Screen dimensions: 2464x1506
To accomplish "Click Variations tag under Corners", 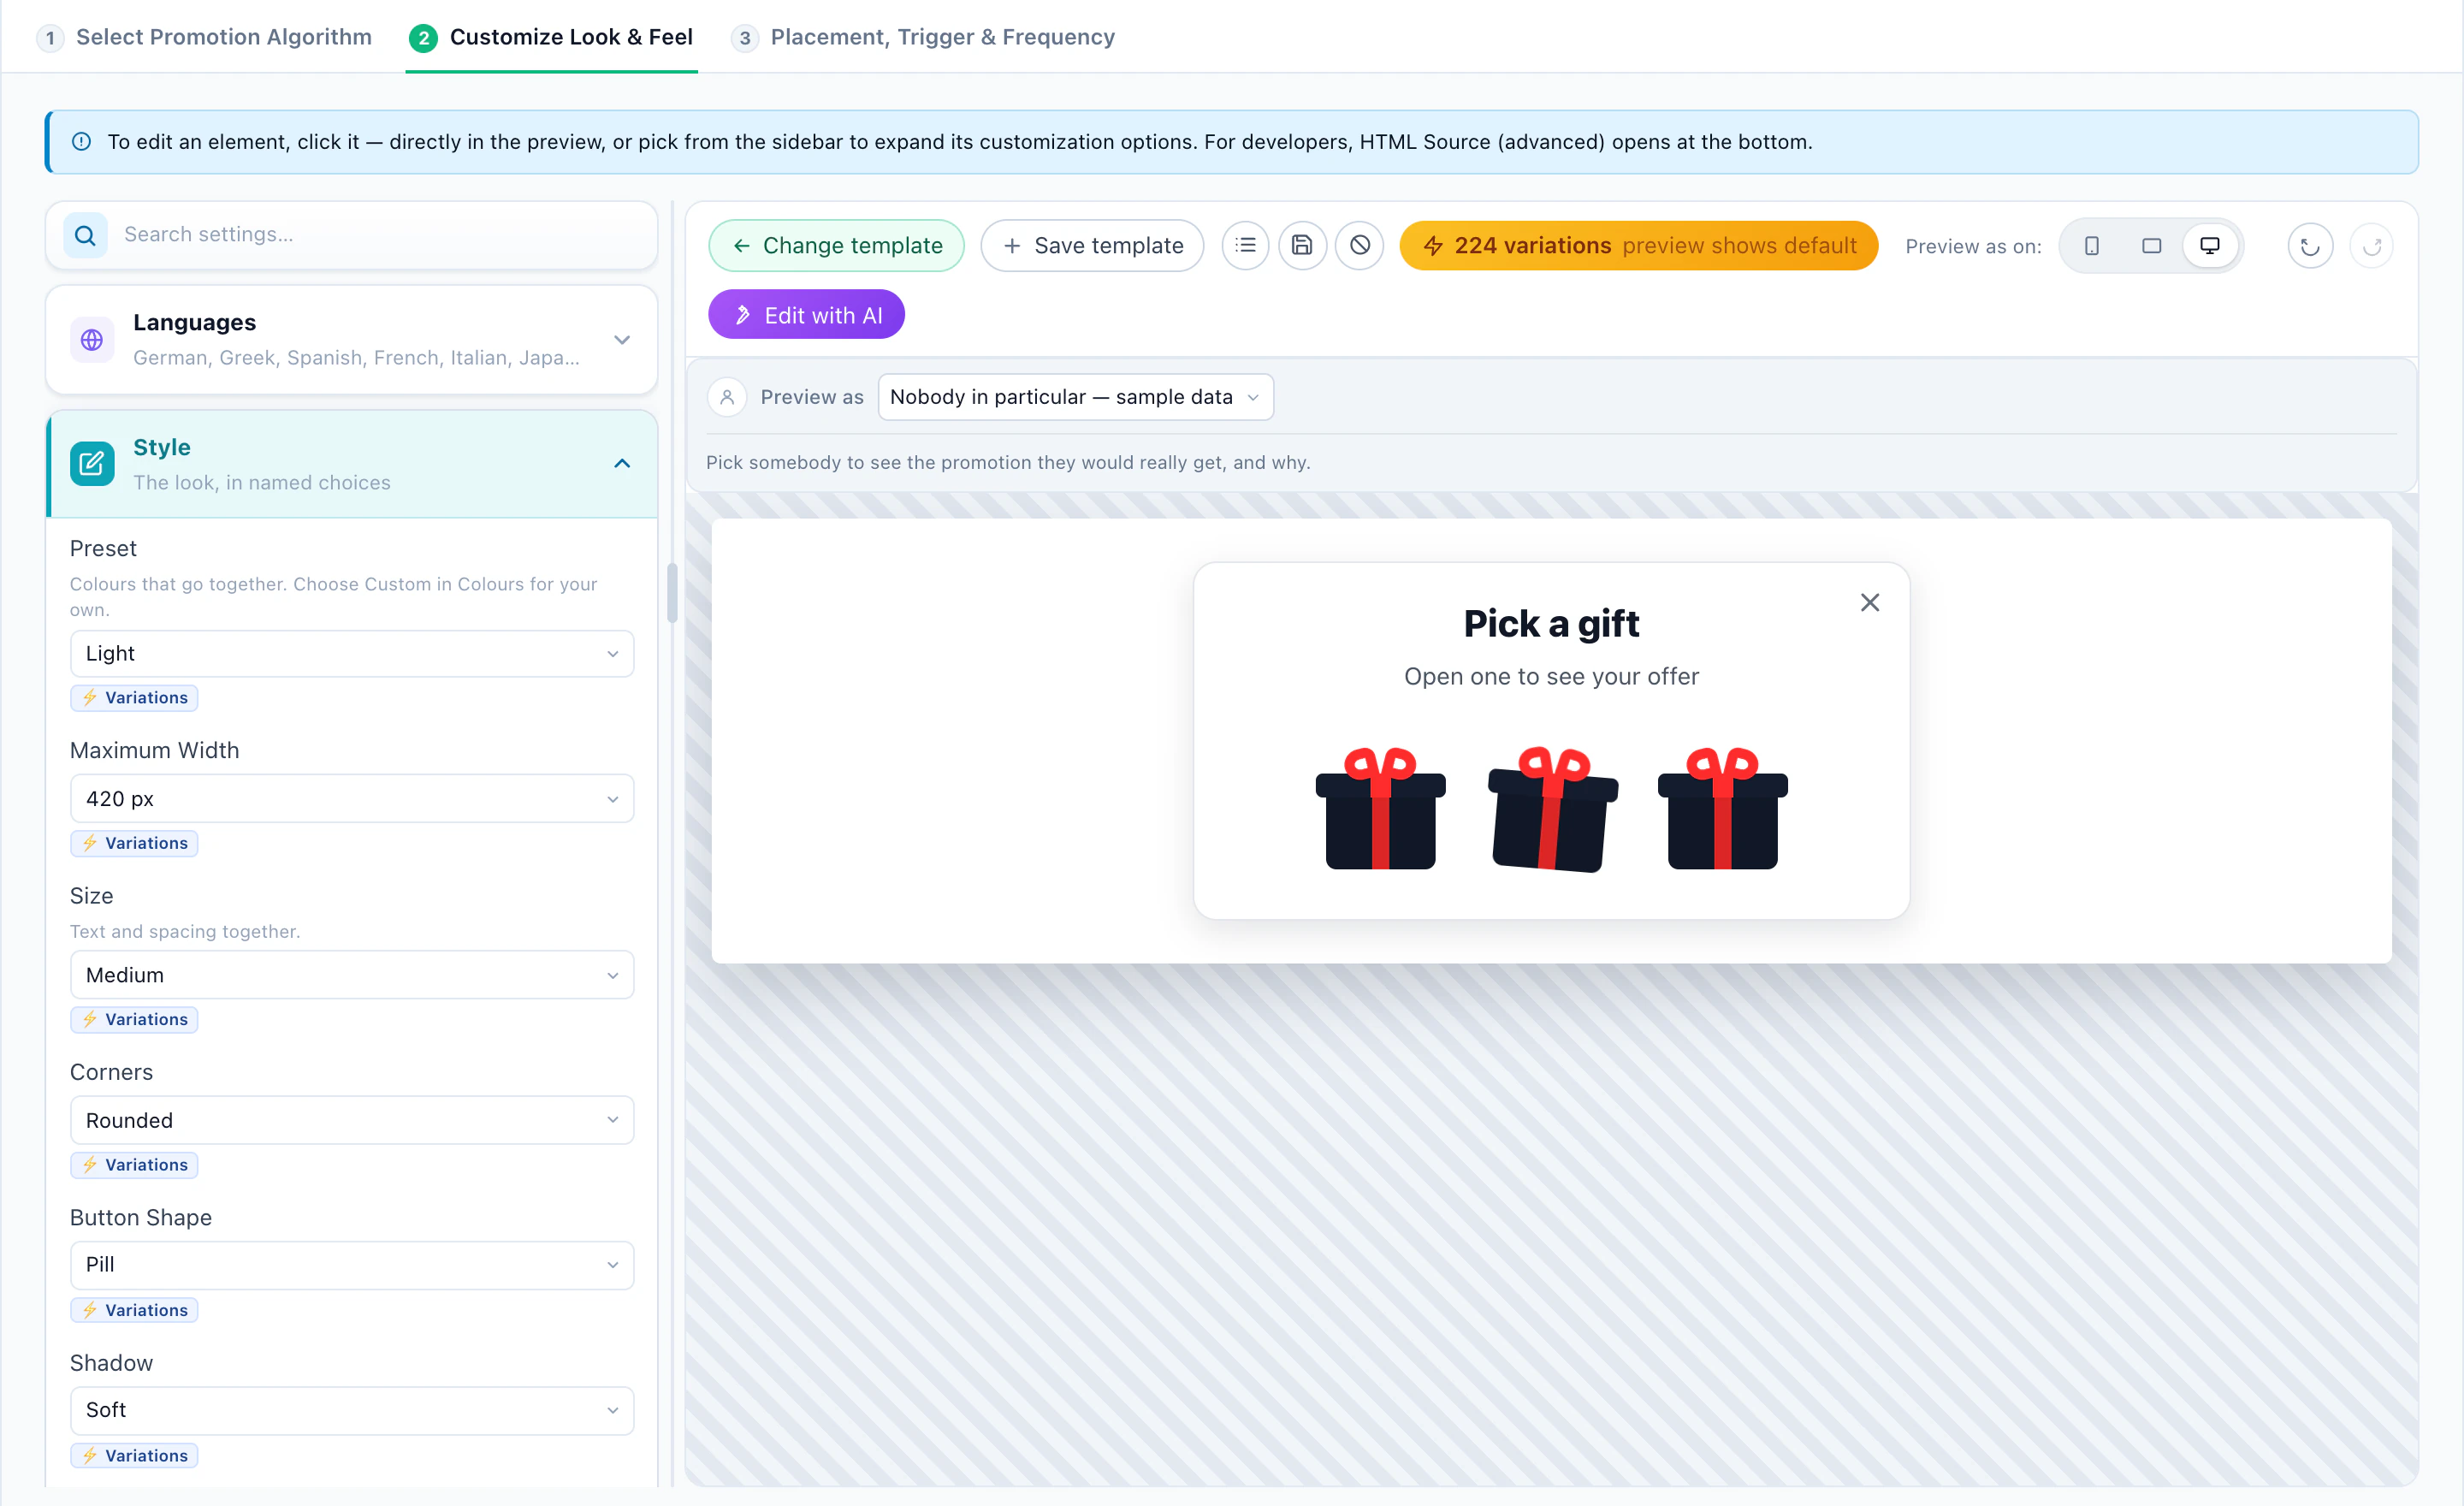I will [x=134, y=1165].
